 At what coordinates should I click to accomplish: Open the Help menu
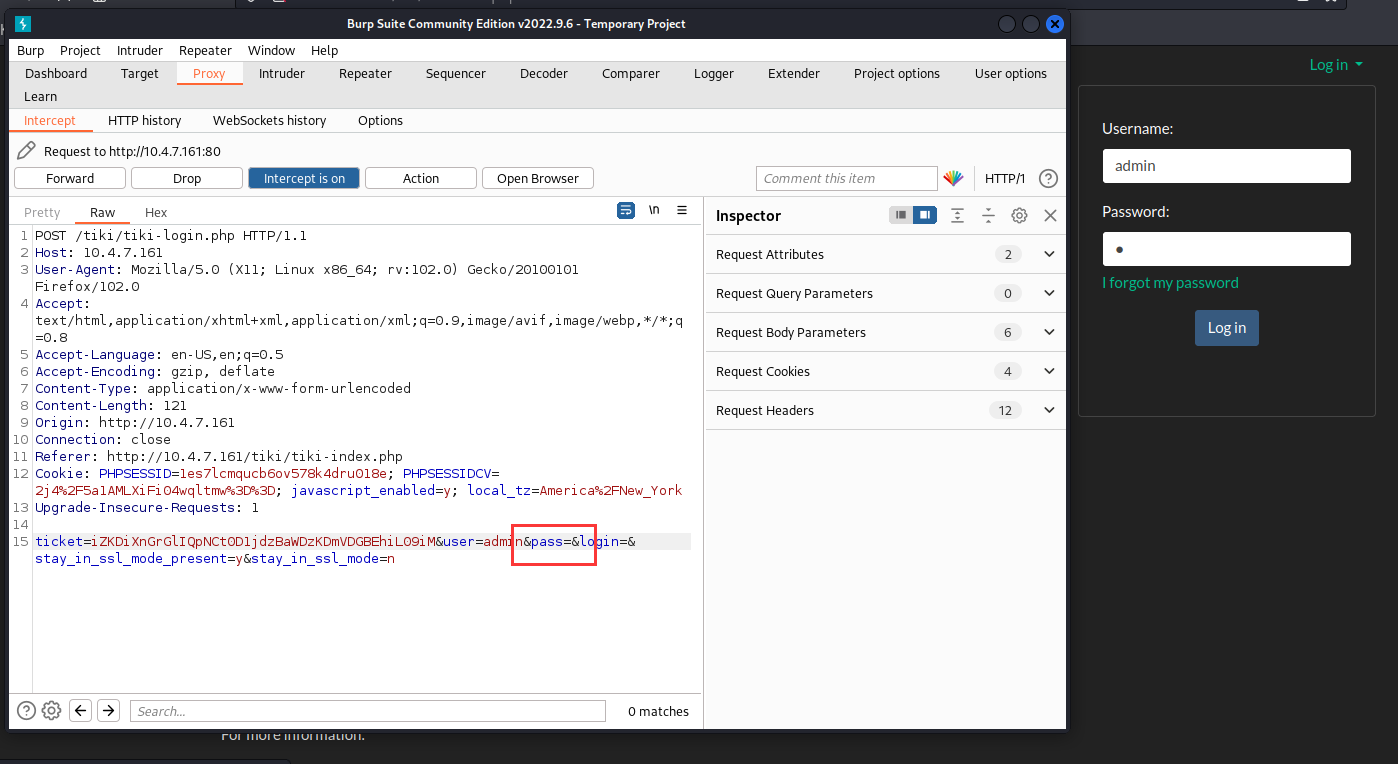point(325,50)
